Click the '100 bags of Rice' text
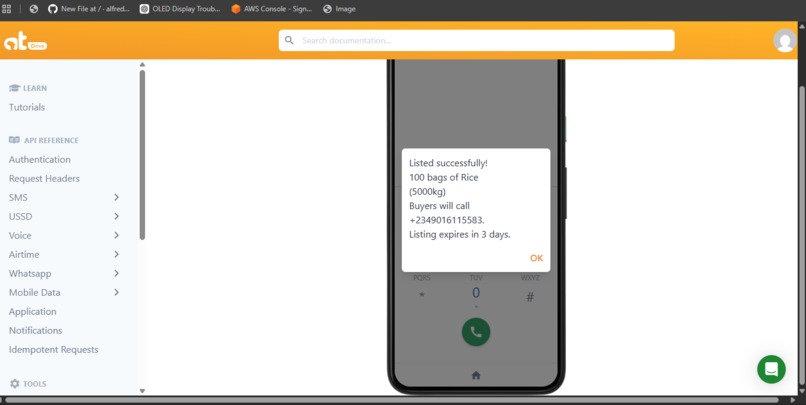The height and width of the screenshot is (405, 806). 444,177
